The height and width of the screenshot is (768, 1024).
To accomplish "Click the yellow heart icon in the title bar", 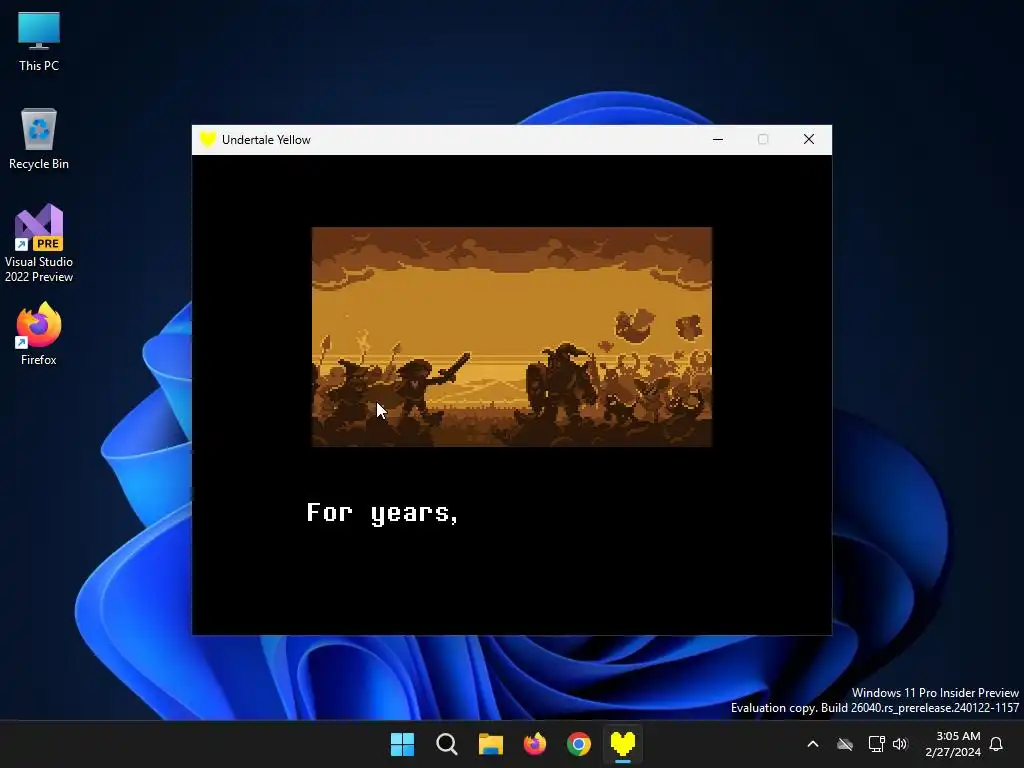I will click(208, 140).
